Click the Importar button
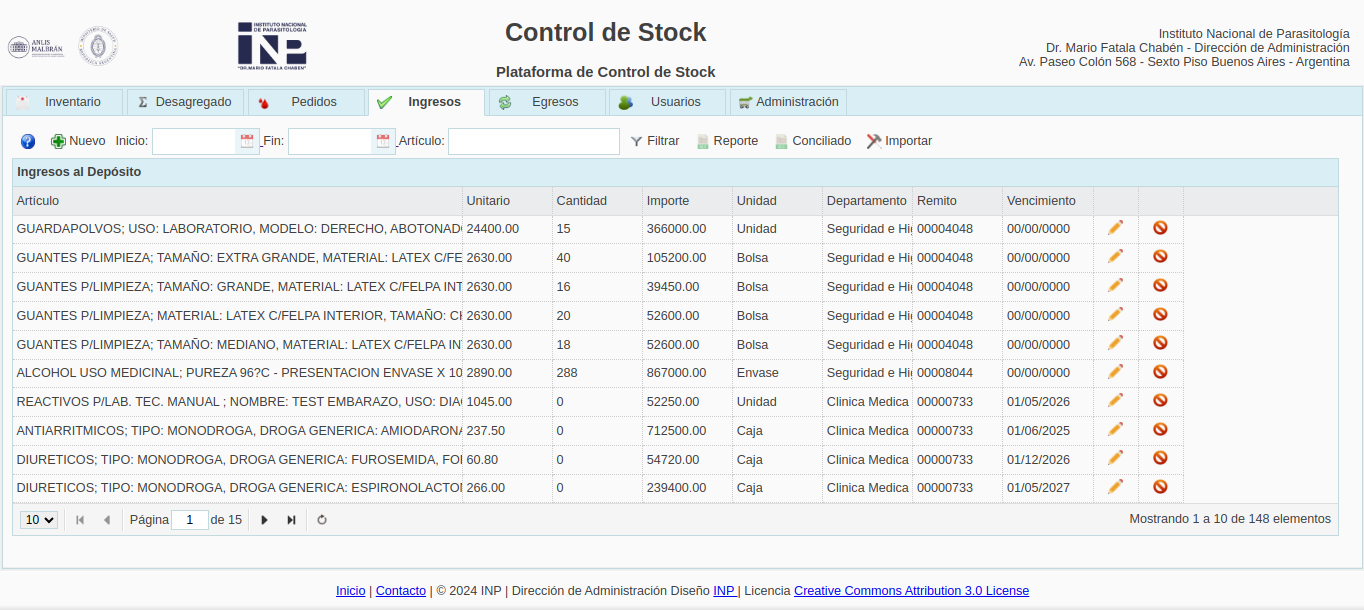Screen dimensions: 1364x610 (x=899, y=141)
